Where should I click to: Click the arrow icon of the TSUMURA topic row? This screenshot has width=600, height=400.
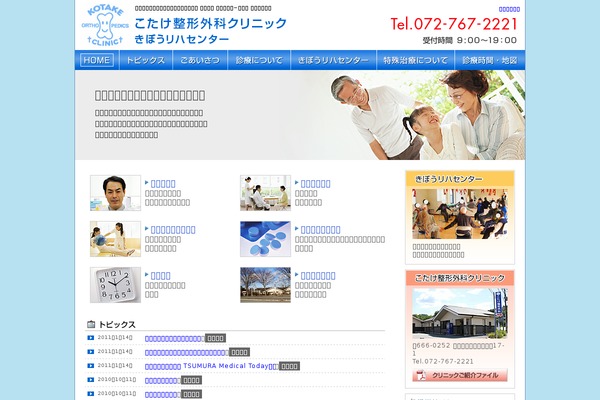click(91, 366)
